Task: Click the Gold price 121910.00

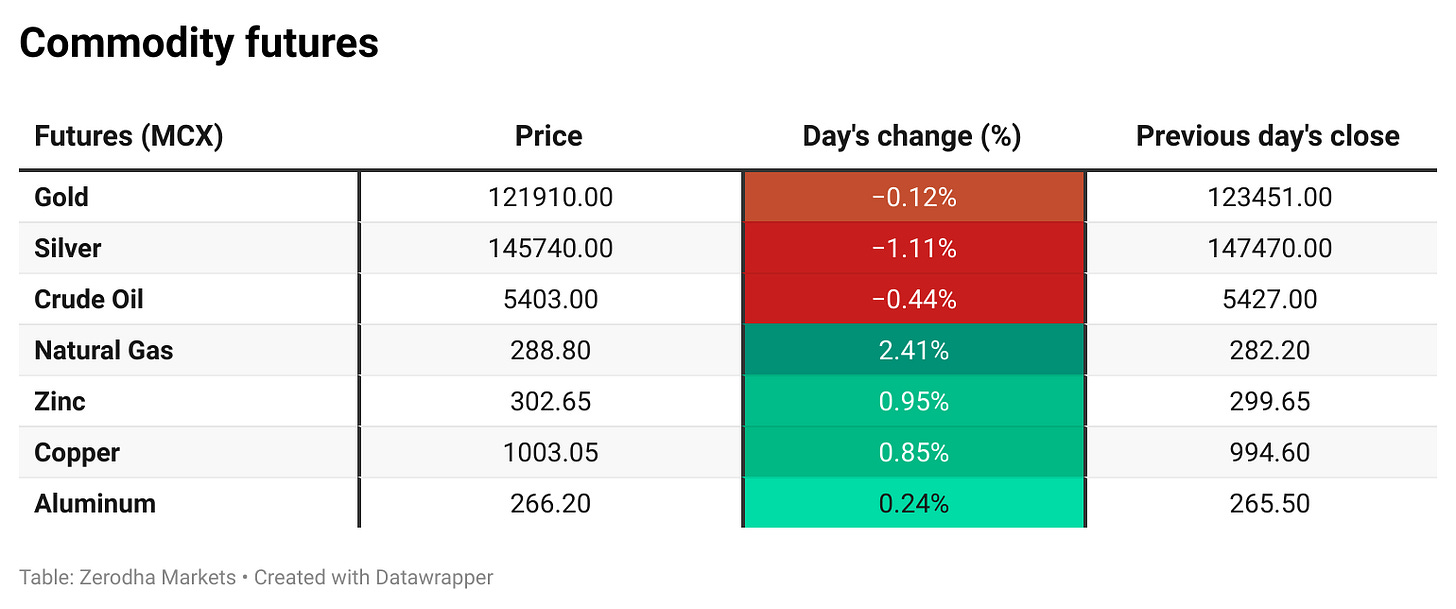Action: pos(550,197)
